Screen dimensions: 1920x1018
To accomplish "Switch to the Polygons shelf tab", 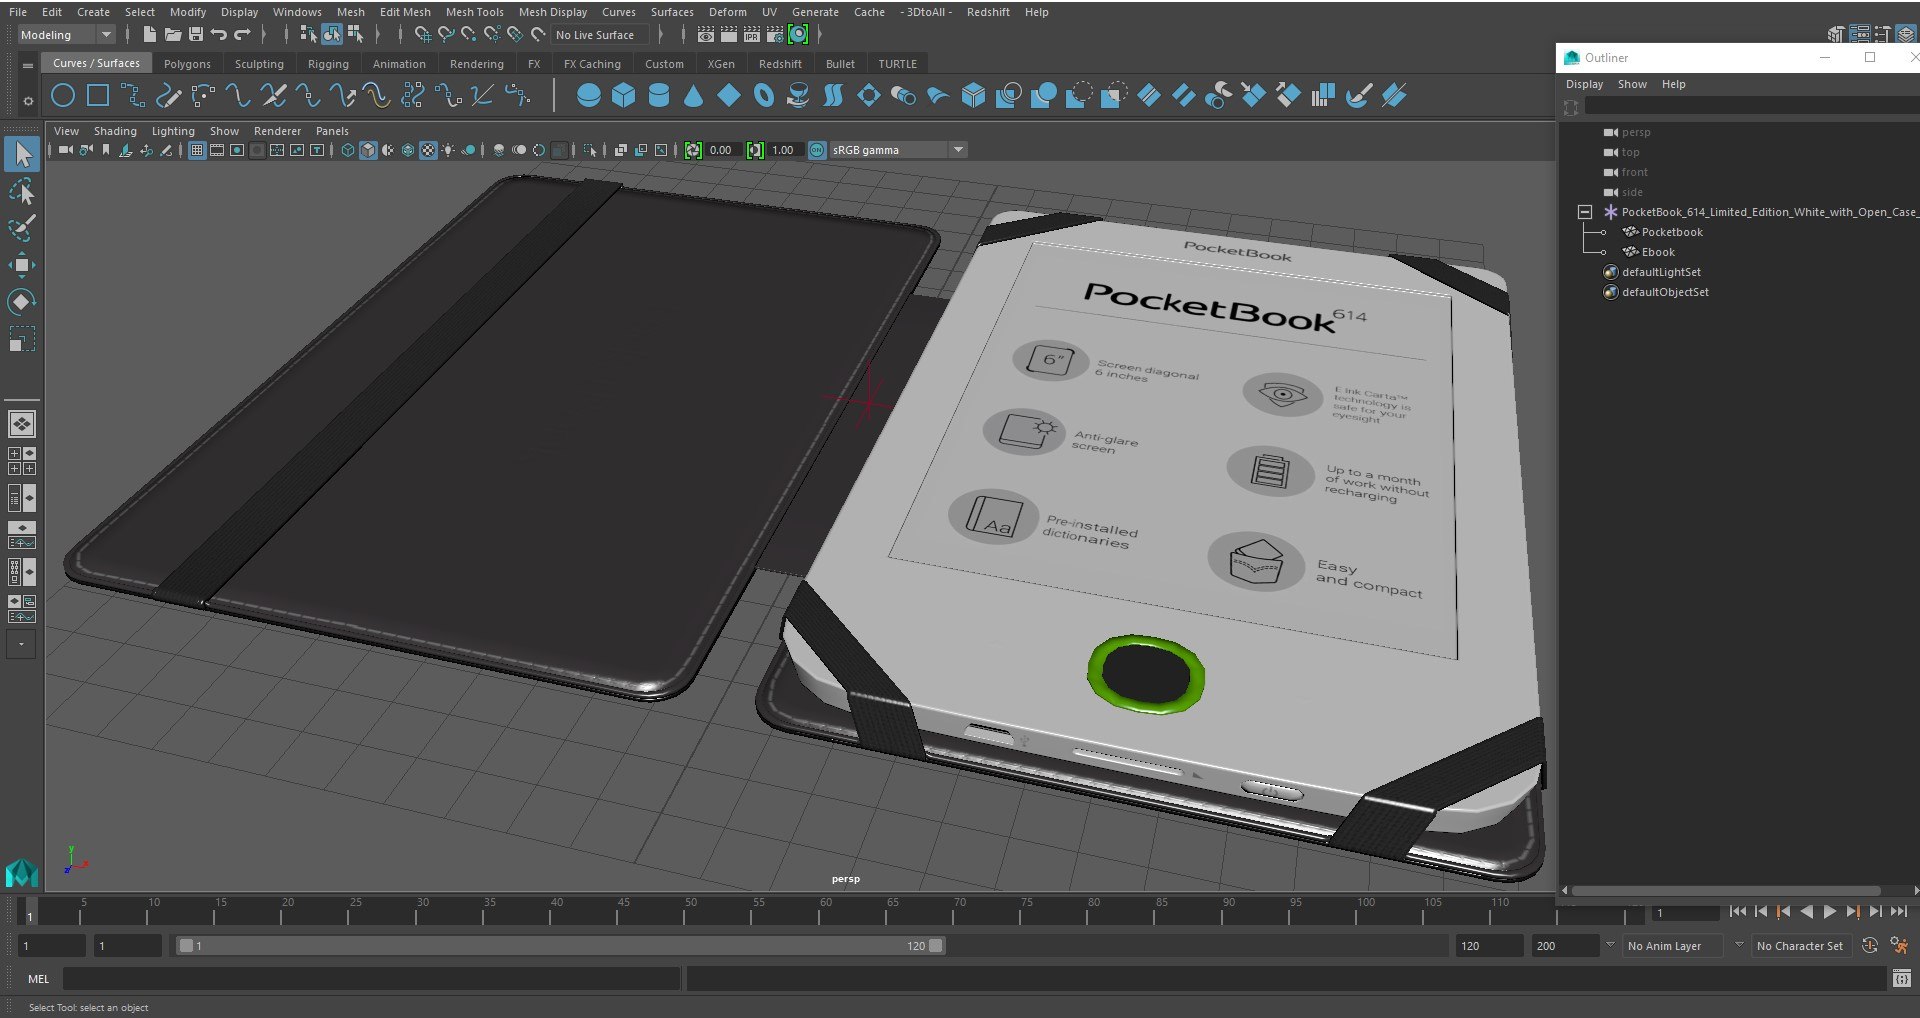I will [187, 64].
